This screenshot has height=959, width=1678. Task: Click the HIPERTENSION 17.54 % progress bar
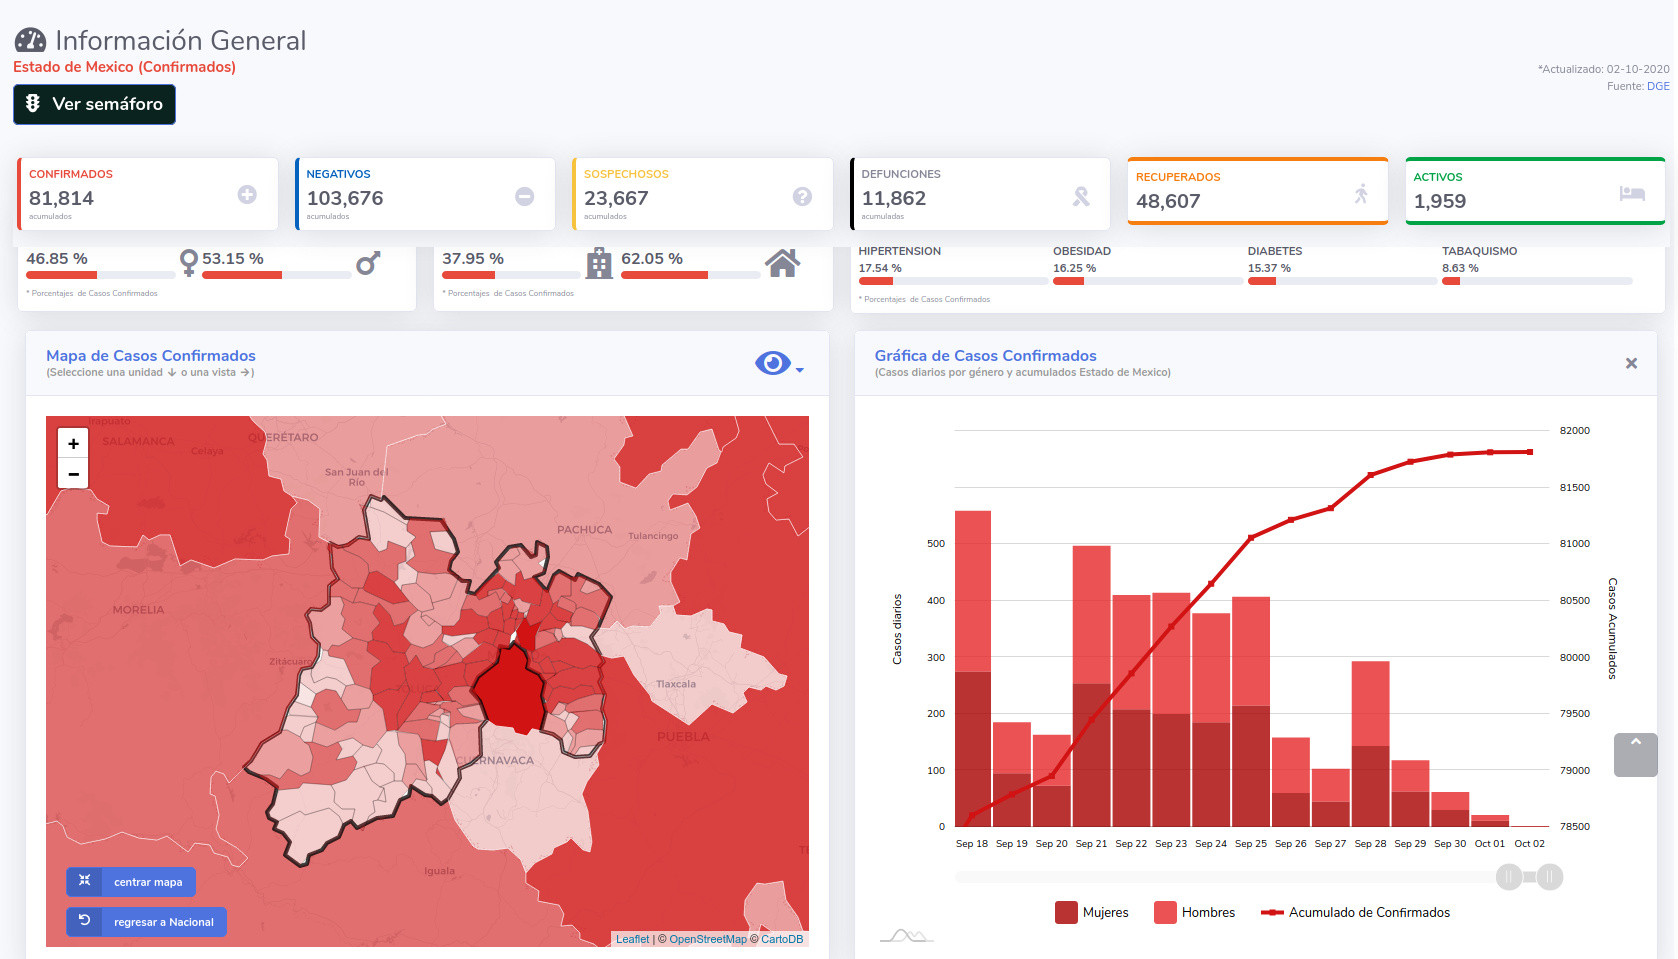pos(952,281)
